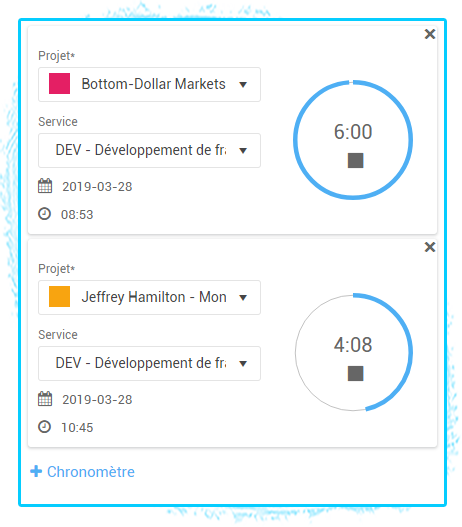Edit the 2019-03-28 date in first card
The width and height of the screenshot is (462, 527).
(97, 187)
